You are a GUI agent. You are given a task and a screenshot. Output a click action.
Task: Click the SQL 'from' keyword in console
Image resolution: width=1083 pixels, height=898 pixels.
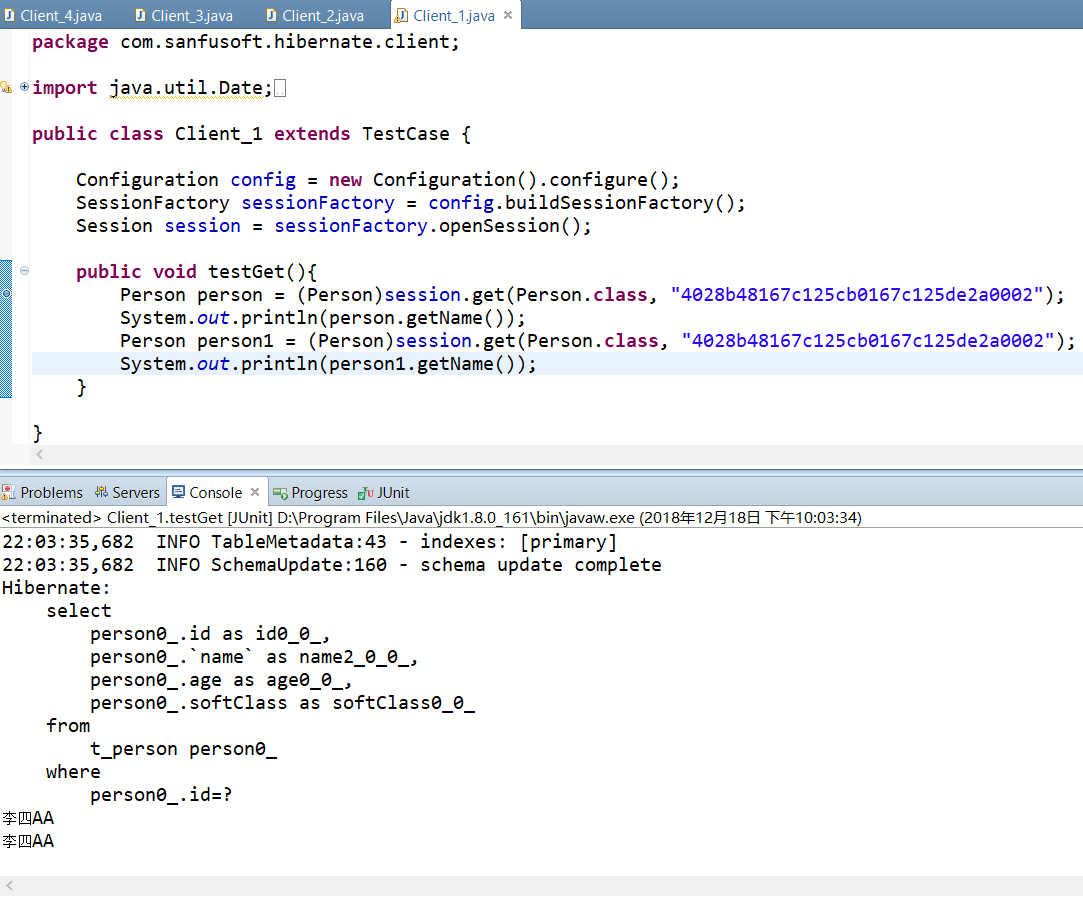tap(68, 726)
